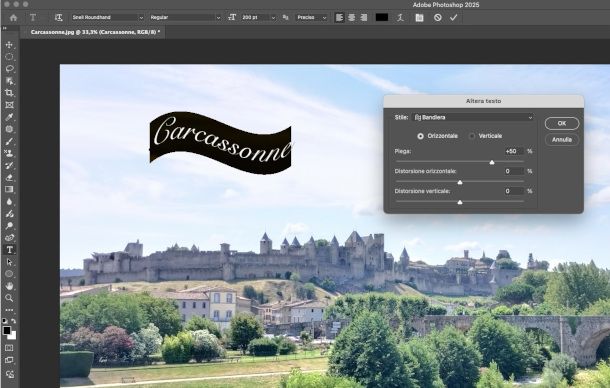Screen dimensions: 610x388
Task: Align text left
Action: point(339,18)
